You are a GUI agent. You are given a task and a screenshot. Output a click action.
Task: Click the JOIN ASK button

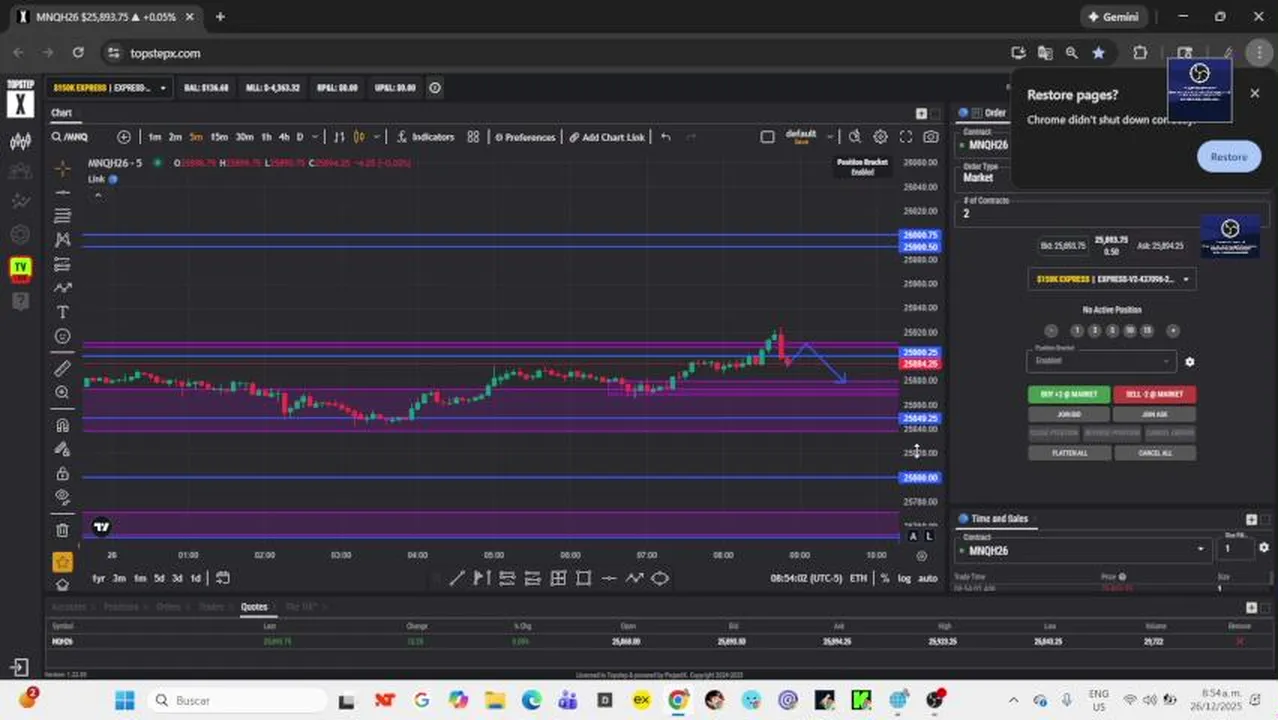(x=1154, y=414)
